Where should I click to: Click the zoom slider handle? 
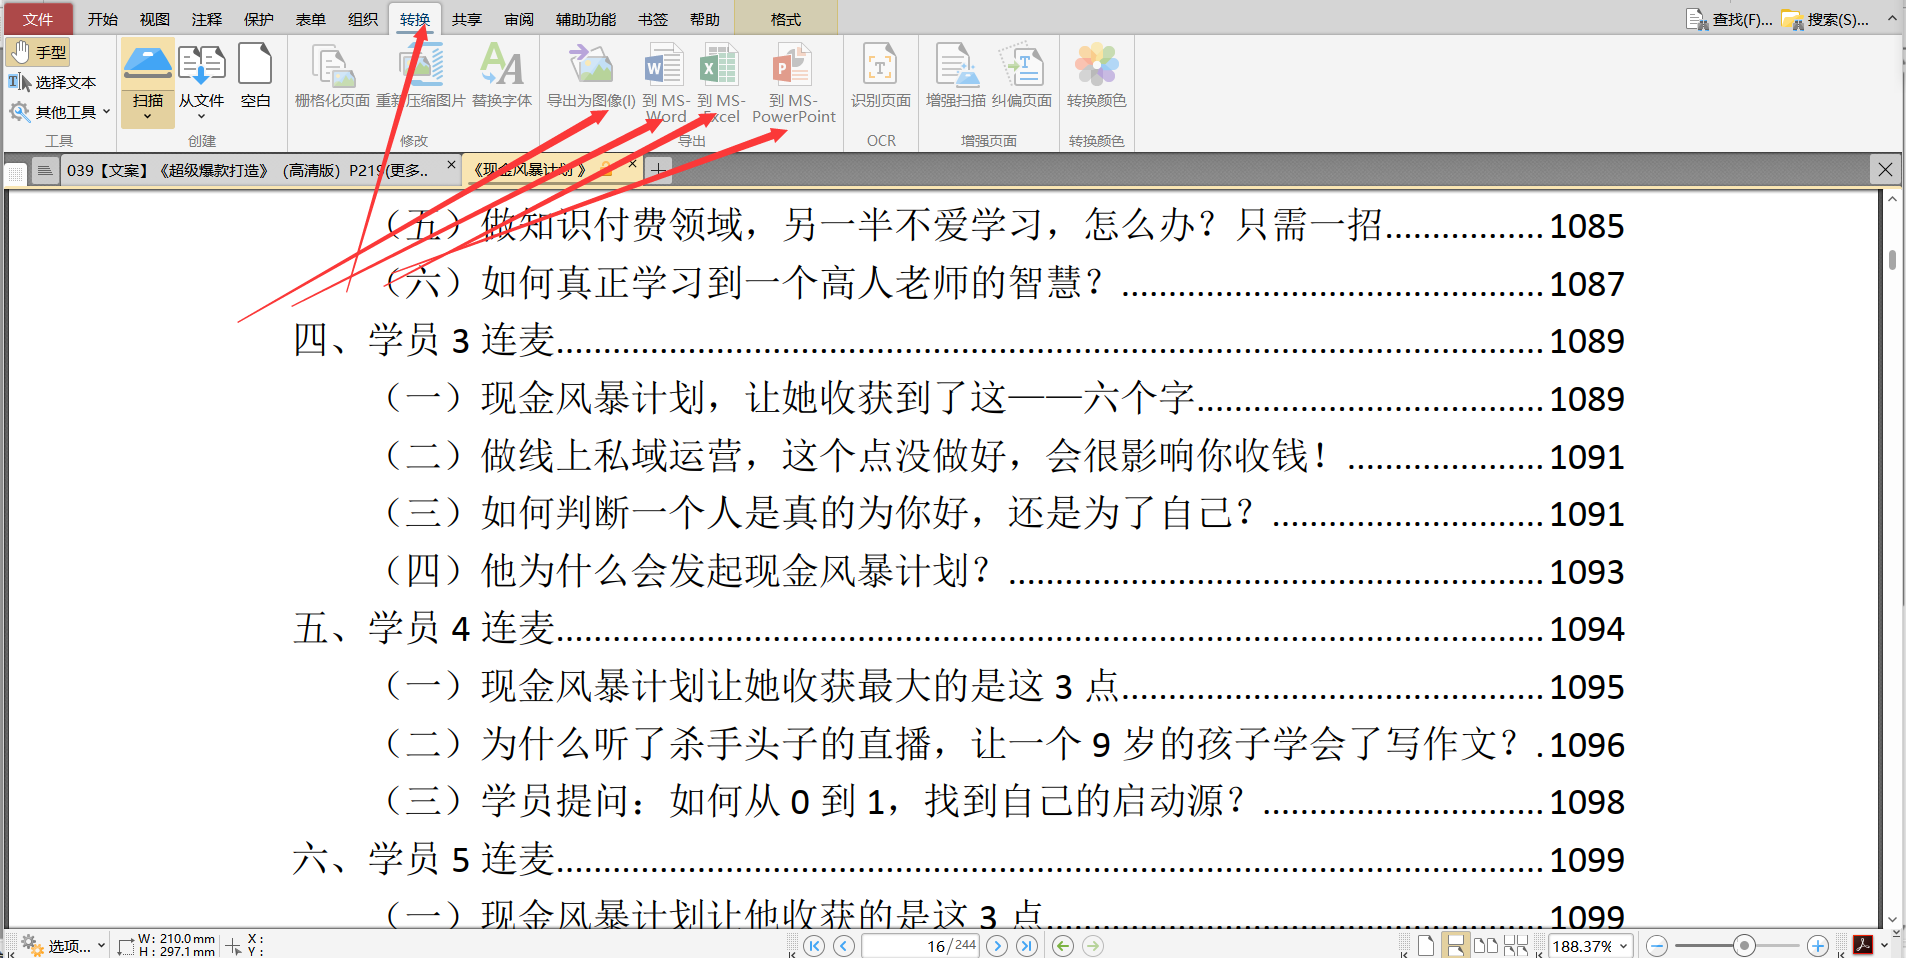tap(1744, 946)
